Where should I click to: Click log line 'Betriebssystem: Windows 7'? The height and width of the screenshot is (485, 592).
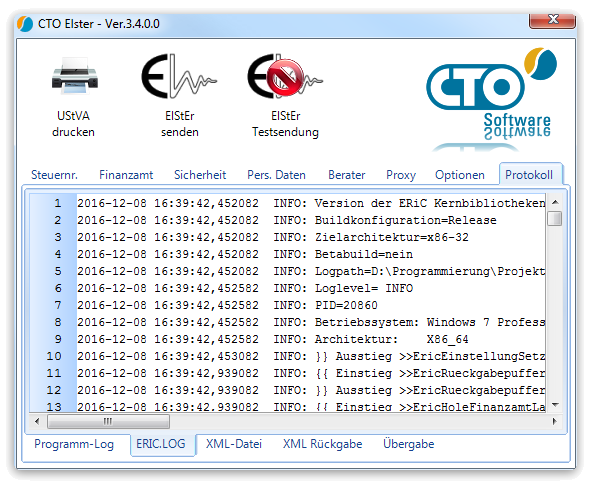click(311, 322)
